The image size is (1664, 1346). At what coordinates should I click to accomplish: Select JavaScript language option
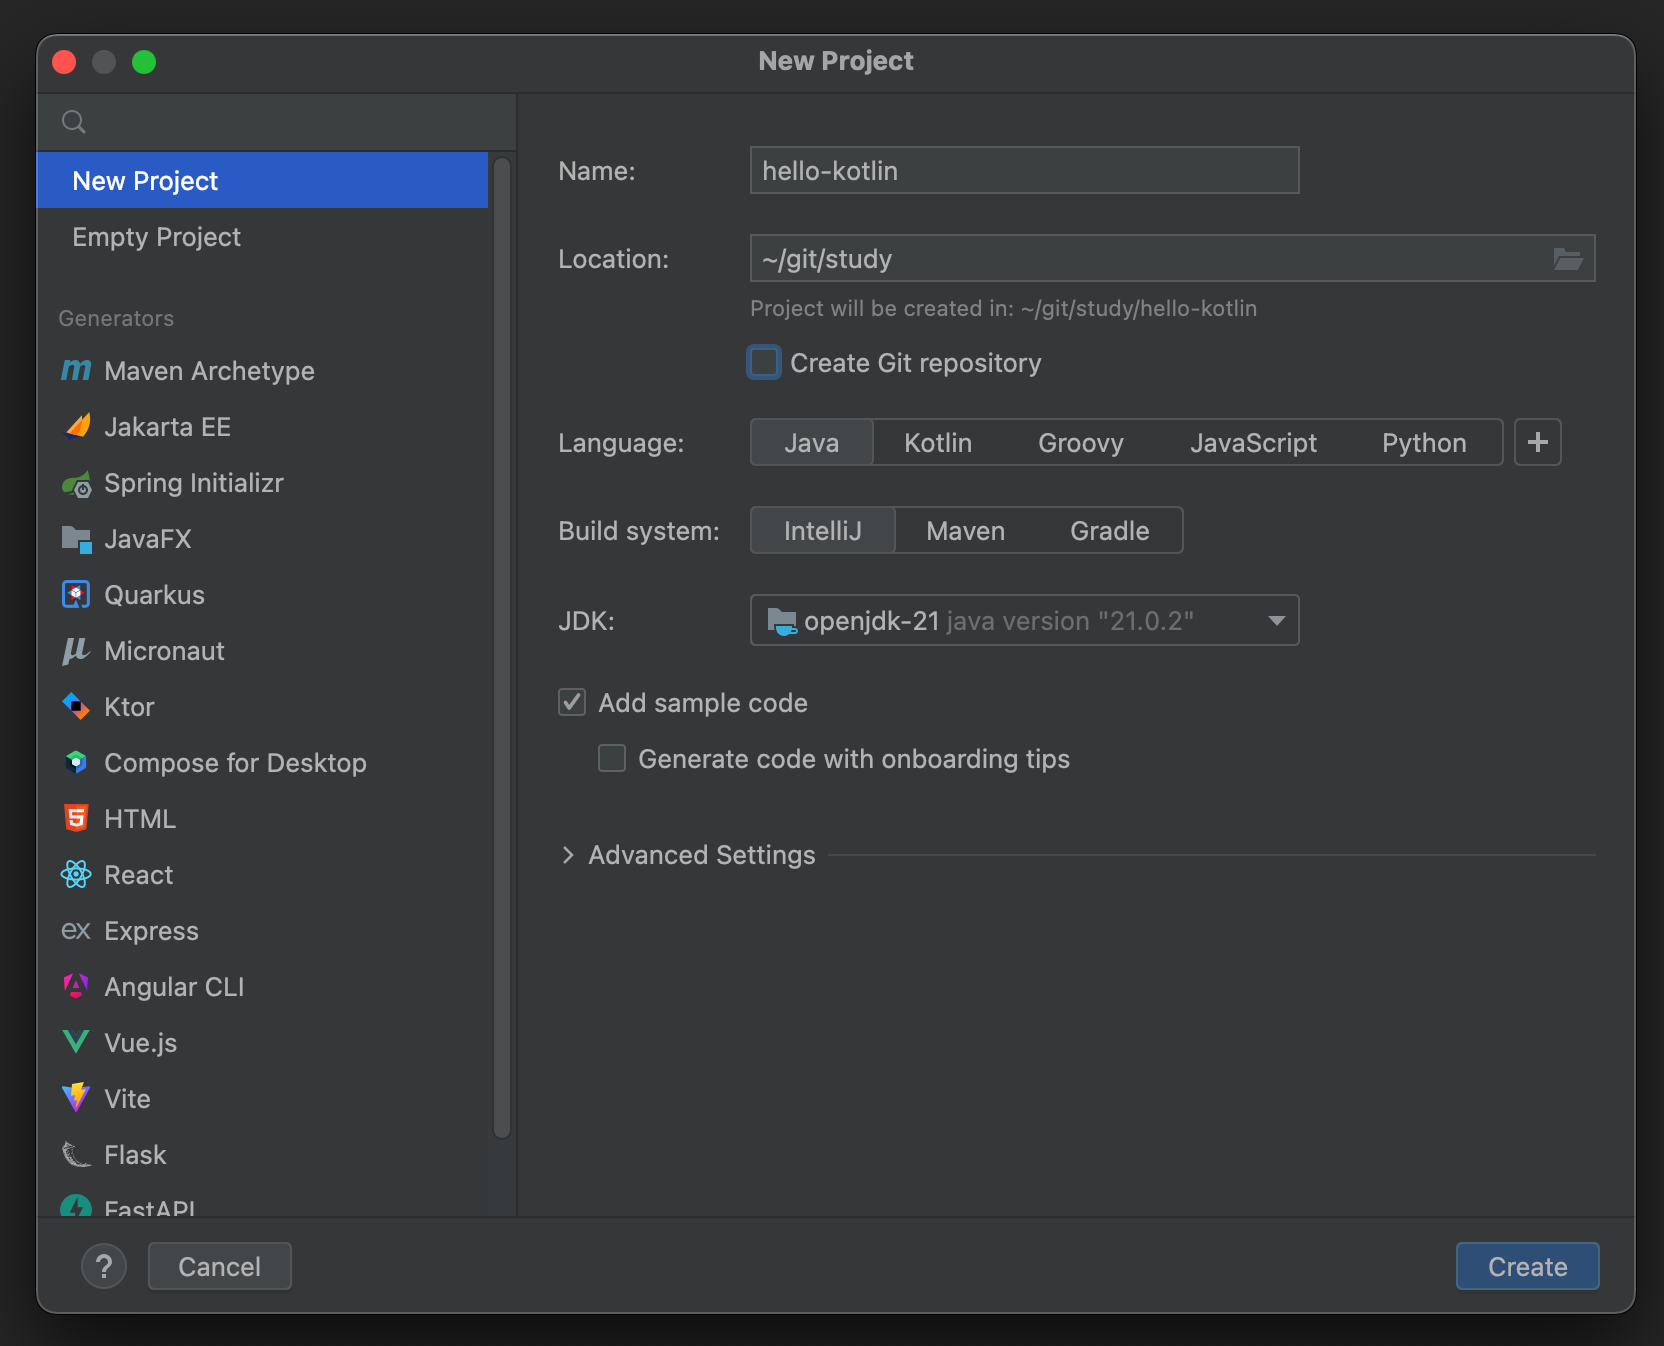click(x=1253, y=442)
